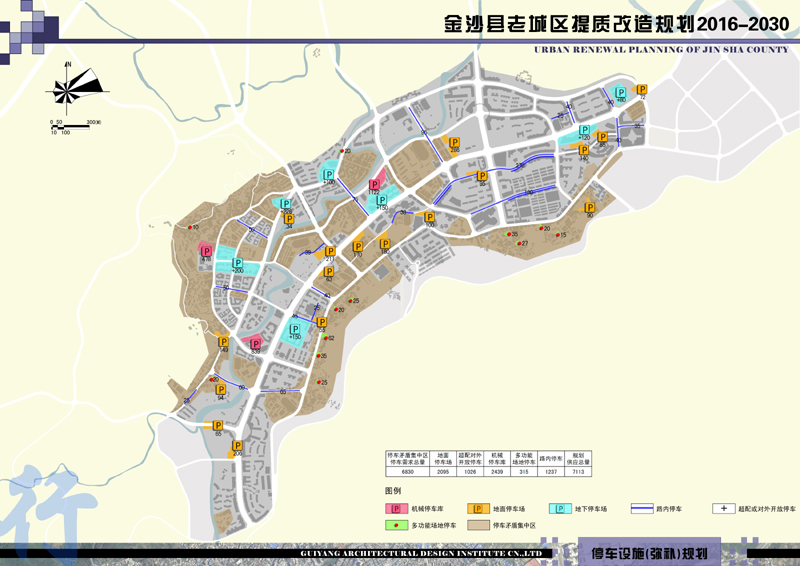Click the 地下停车场 cyan legend icon

pyautogui.click(x=562, y=509)
